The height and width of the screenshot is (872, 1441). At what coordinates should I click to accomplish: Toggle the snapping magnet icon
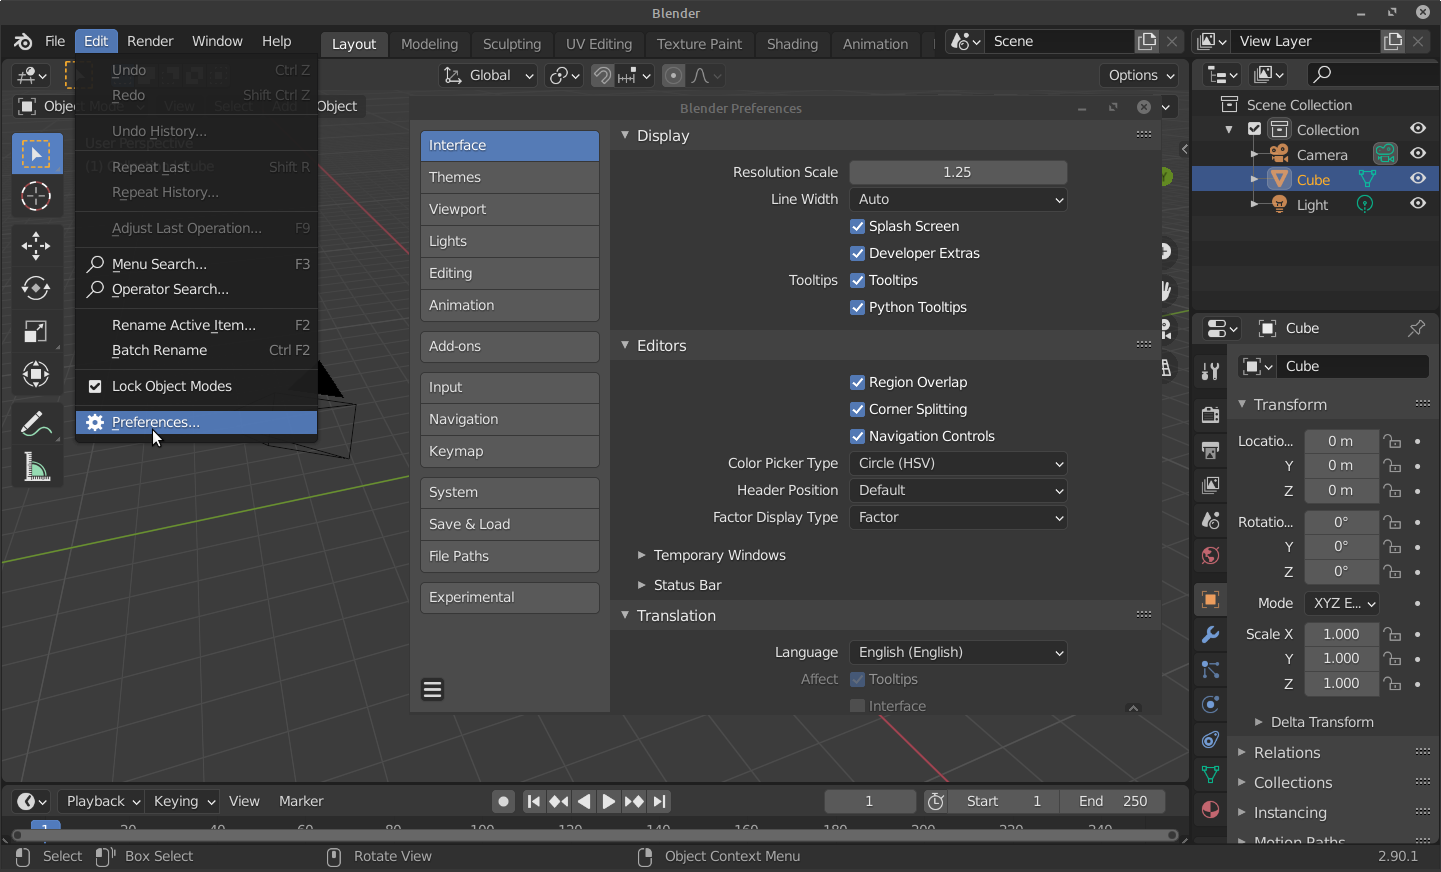(x=602, y=76)
